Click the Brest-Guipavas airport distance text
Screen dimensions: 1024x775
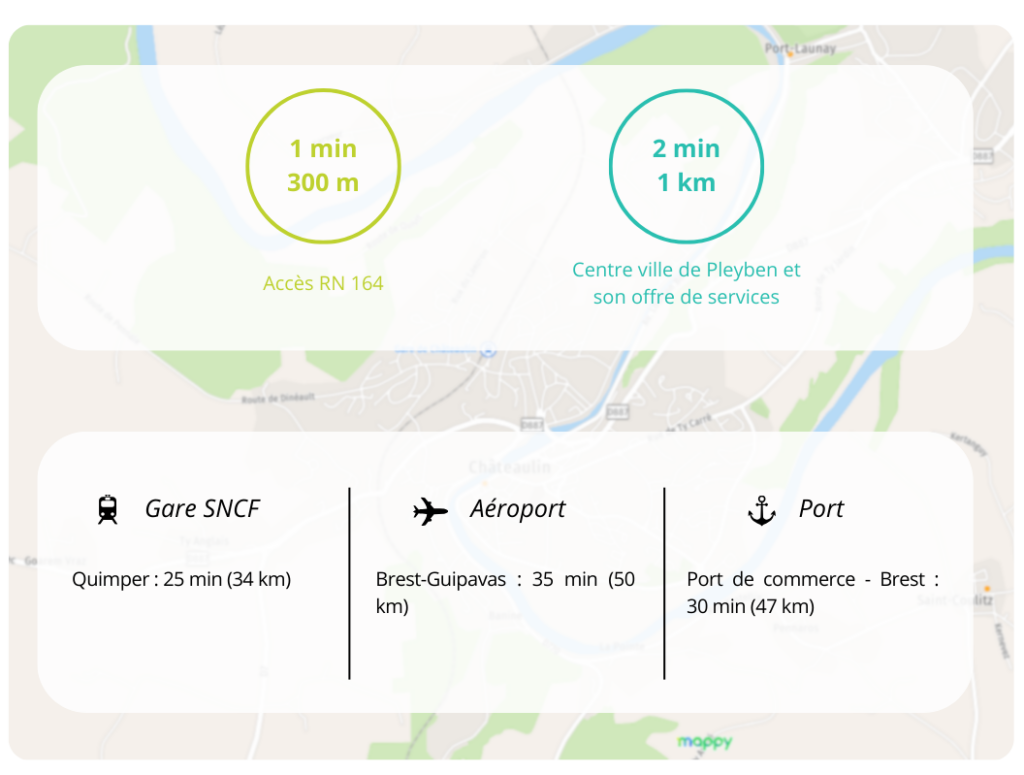pyautogui.click(x=505, y=592)
